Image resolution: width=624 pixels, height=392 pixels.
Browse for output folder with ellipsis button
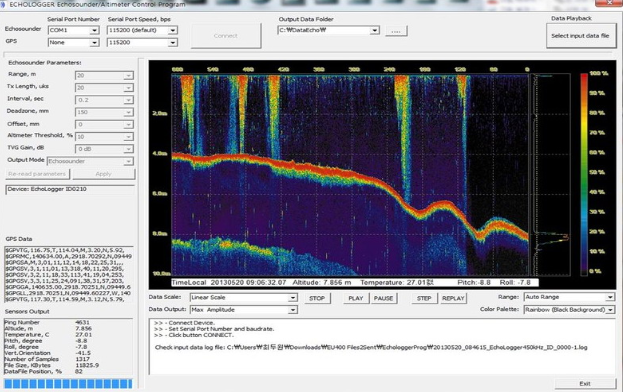396,31
